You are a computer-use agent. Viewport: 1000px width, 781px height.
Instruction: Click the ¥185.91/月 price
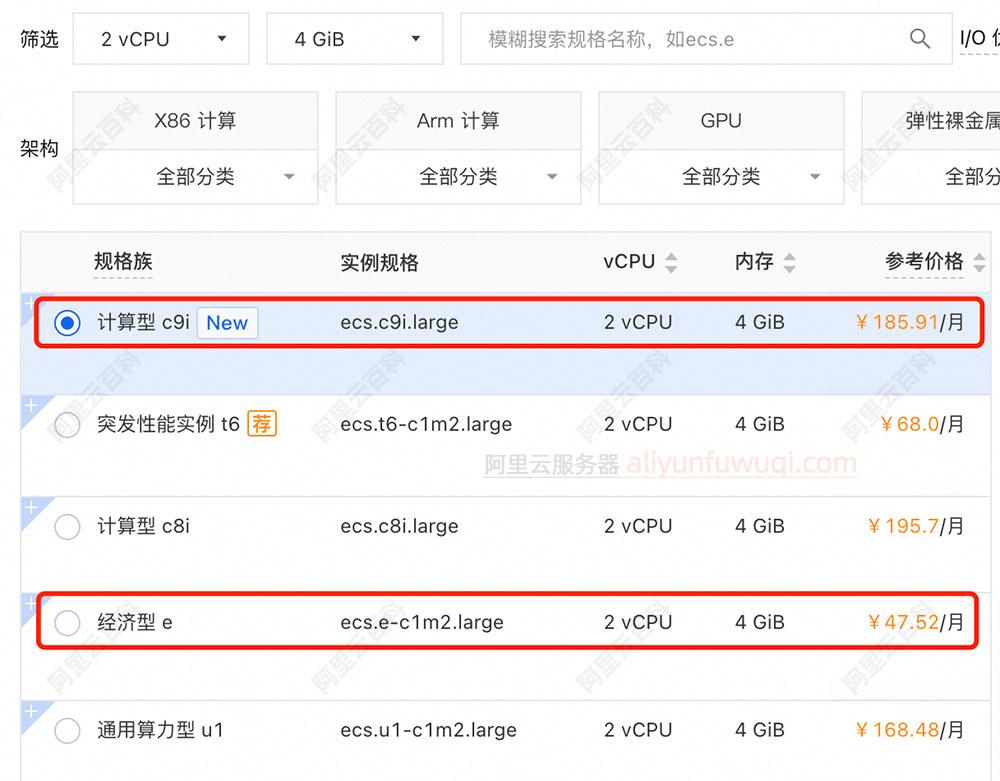909,323
